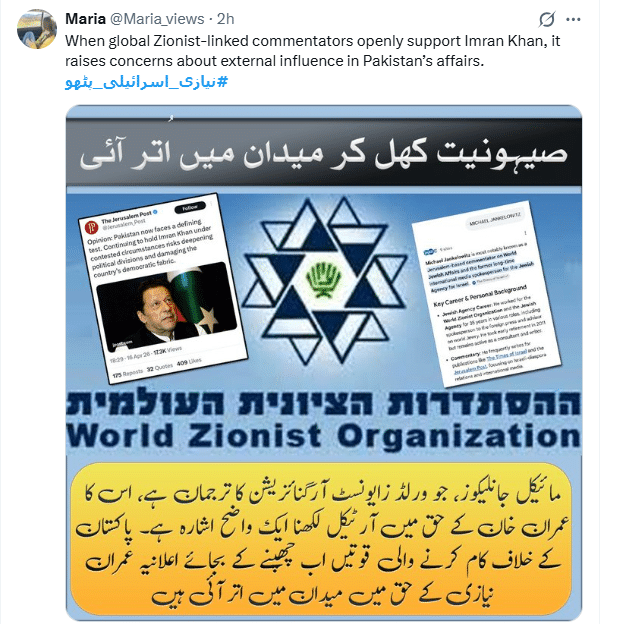Click the World Zionist Organization text
The height and width of the screenshot is (624, 630).
(x=324, y=435)
